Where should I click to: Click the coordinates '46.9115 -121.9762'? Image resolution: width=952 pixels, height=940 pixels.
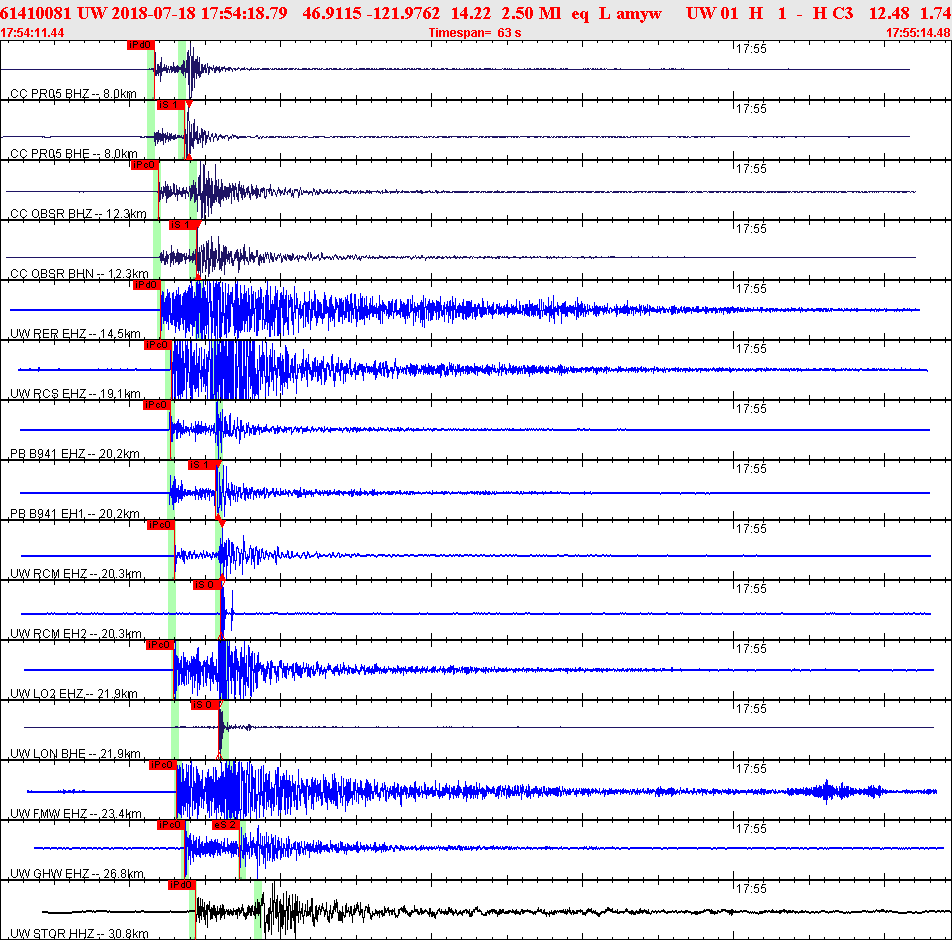[x=371, y=13]
